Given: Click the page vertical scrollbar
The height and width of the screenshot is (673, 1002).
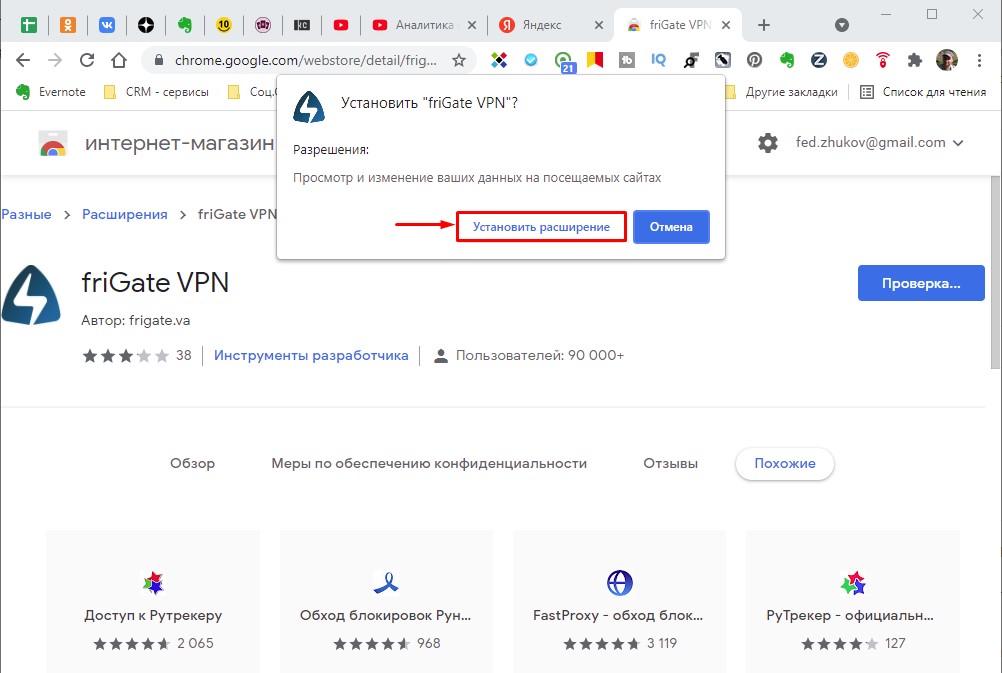Looking at the screenshot, I should [995, 272].
